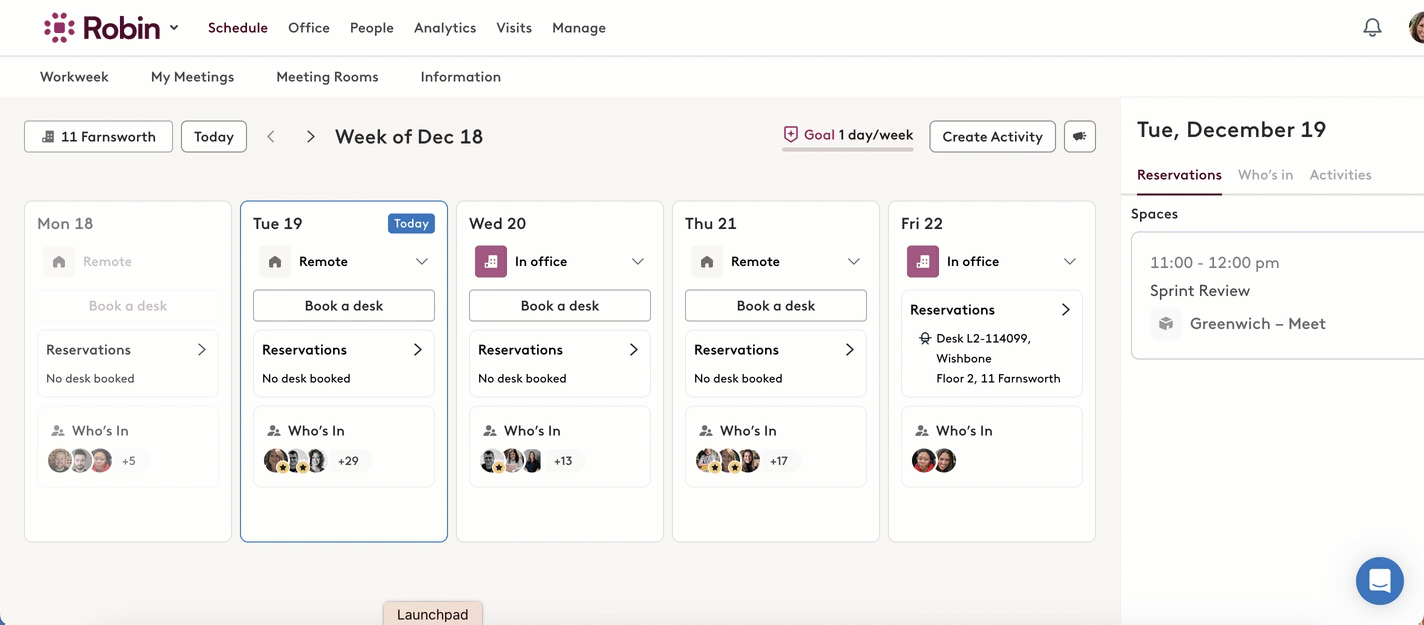Open Friday's In office status dropdown
1424x625 pixels.
click(1069, 262)
